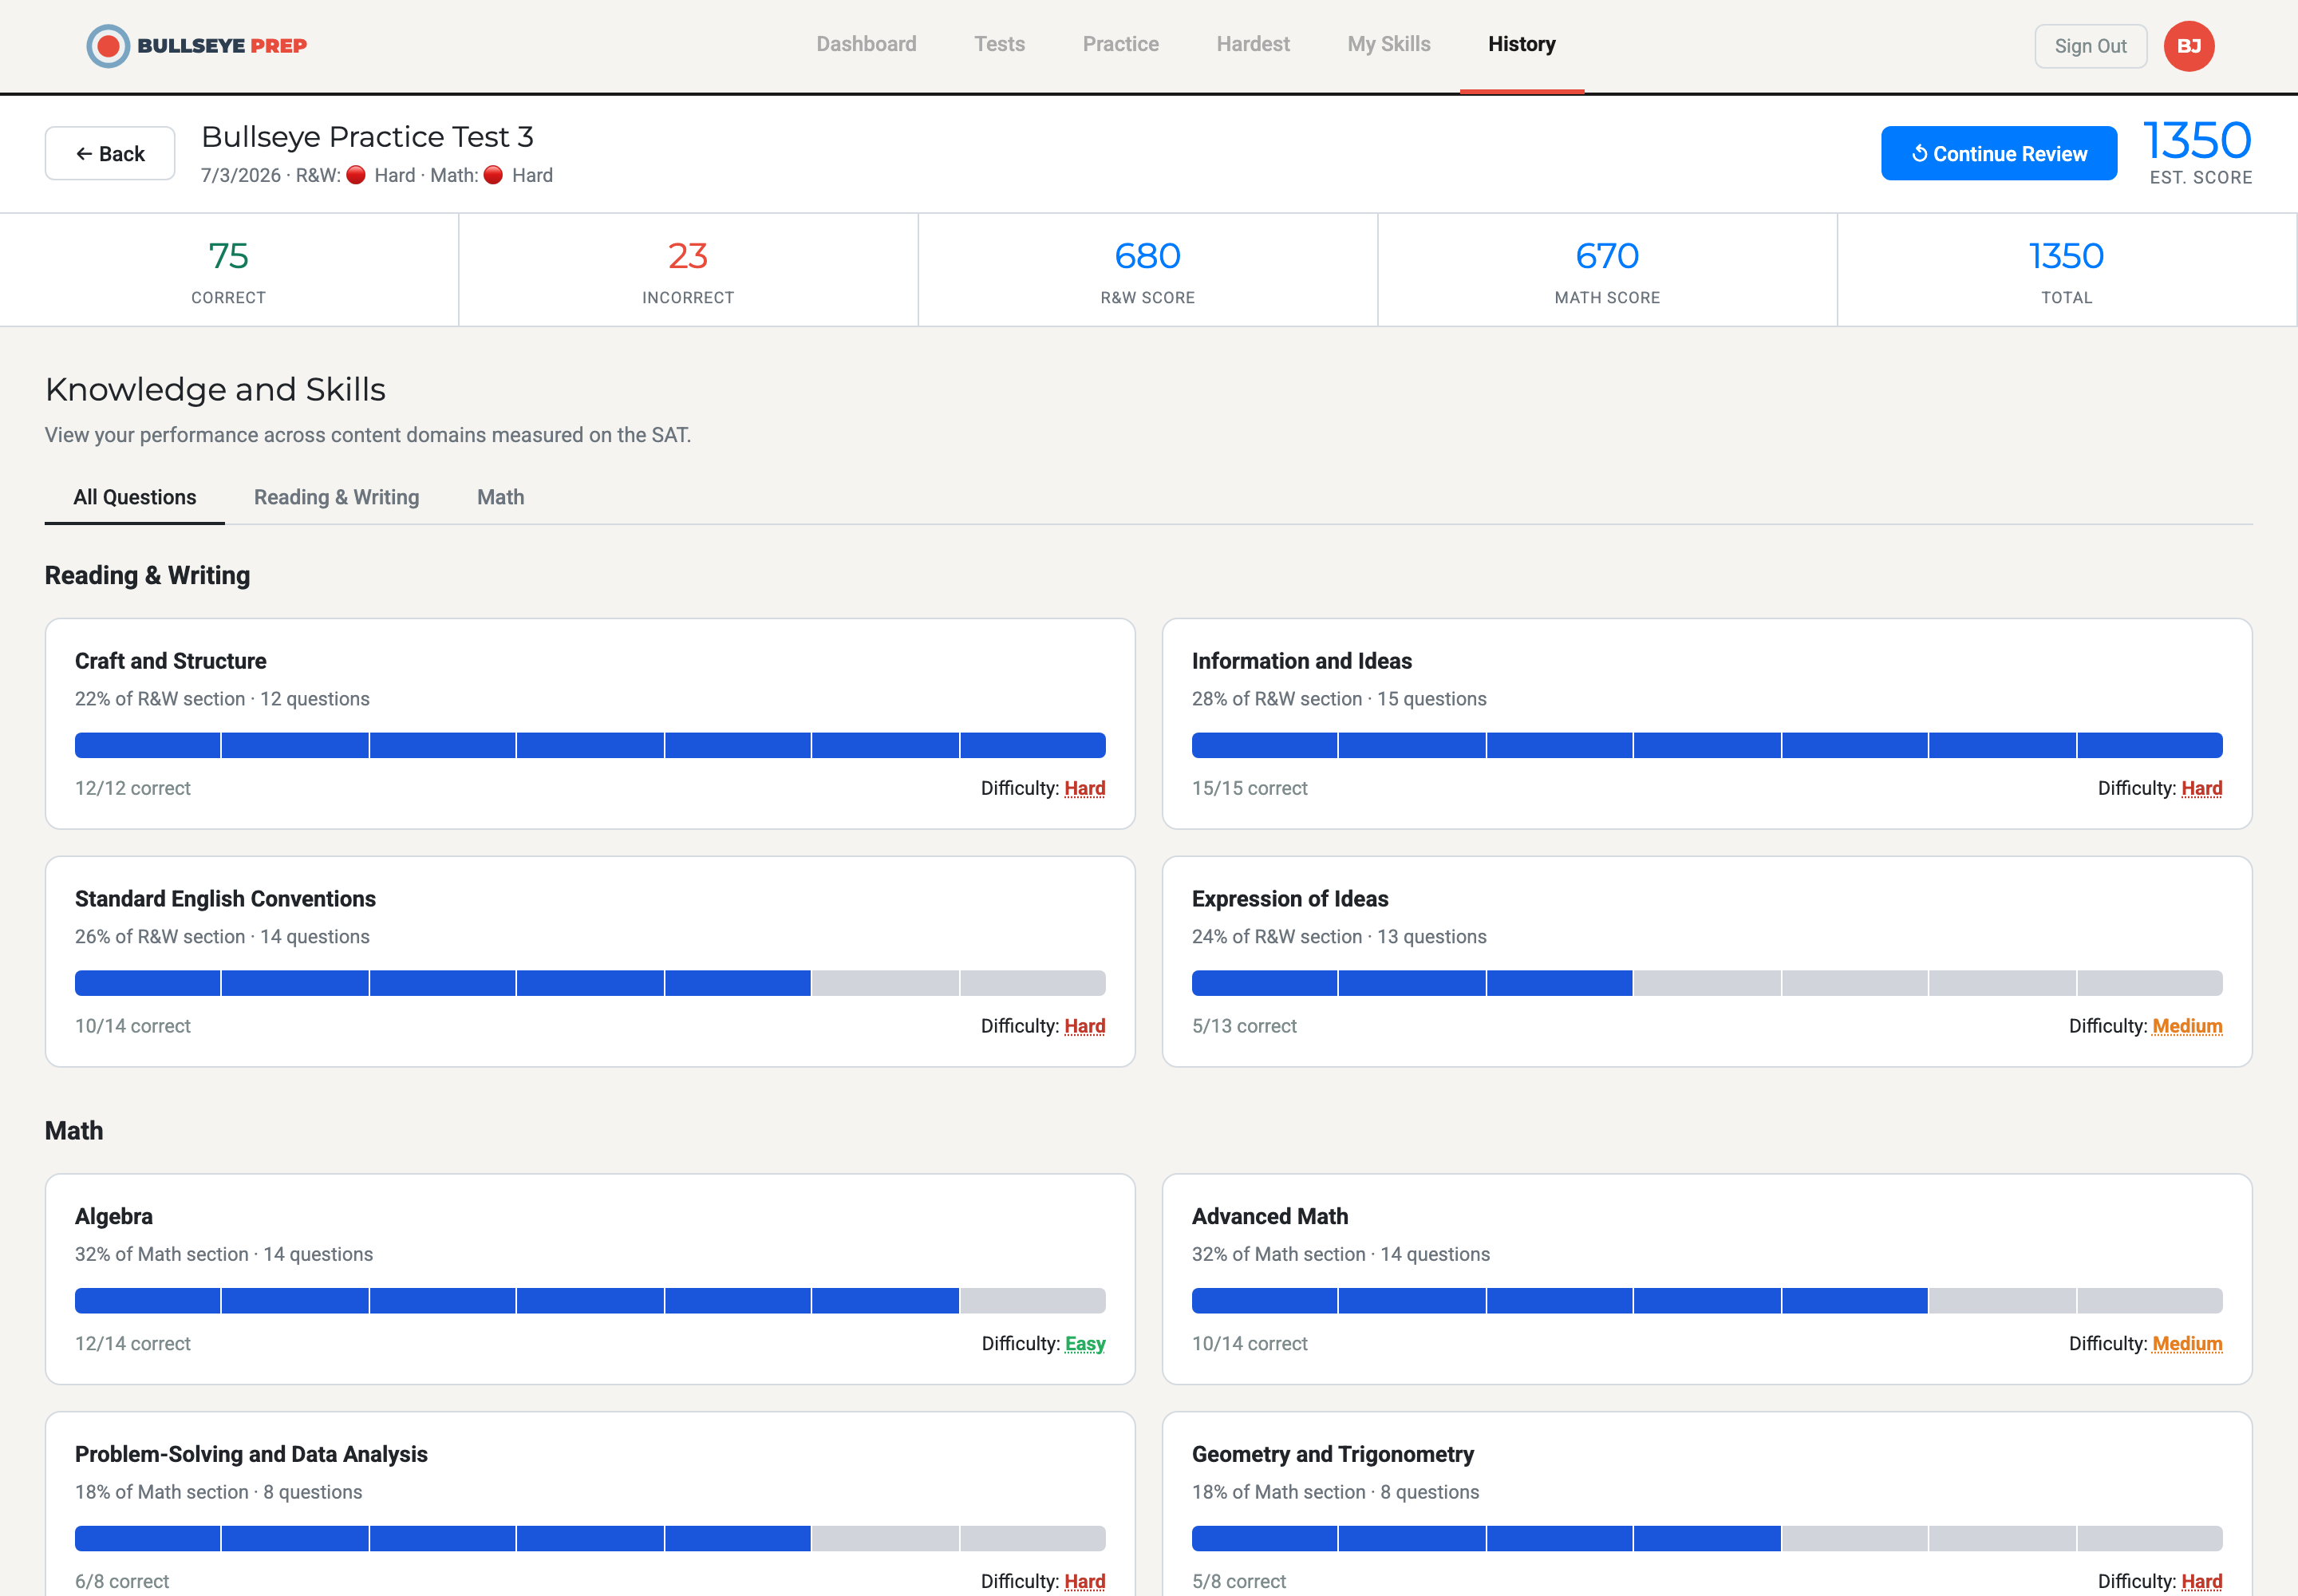Click the red R&W Hard difficulty dot

pyautogui.click(x=356, y=175)
